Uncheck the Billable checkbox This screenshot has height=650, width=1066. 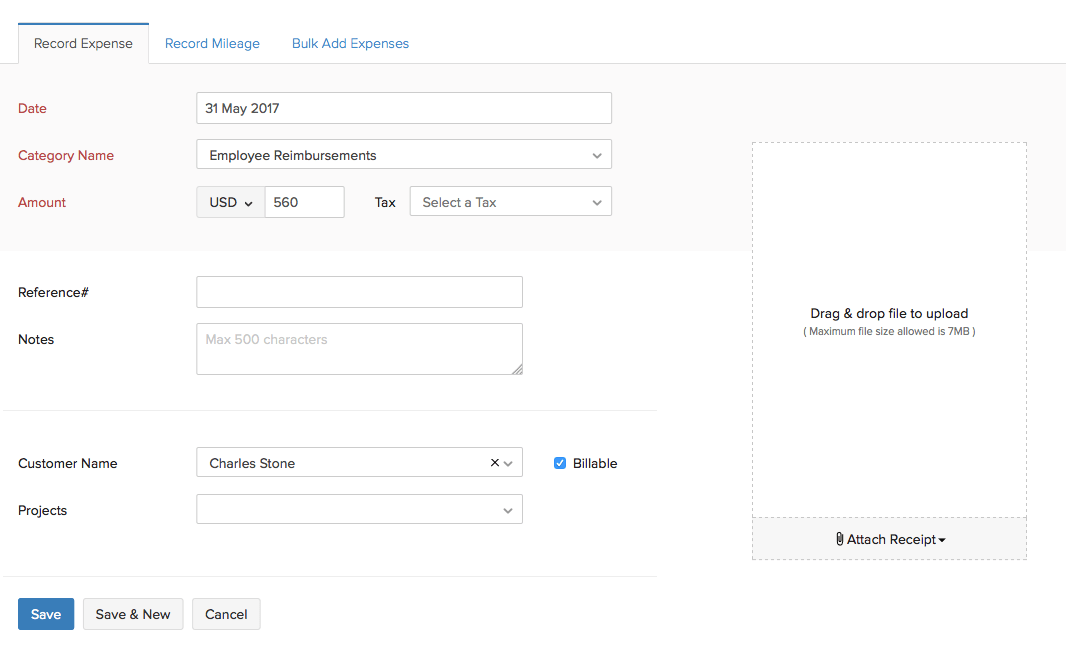[x=560, y=463]
